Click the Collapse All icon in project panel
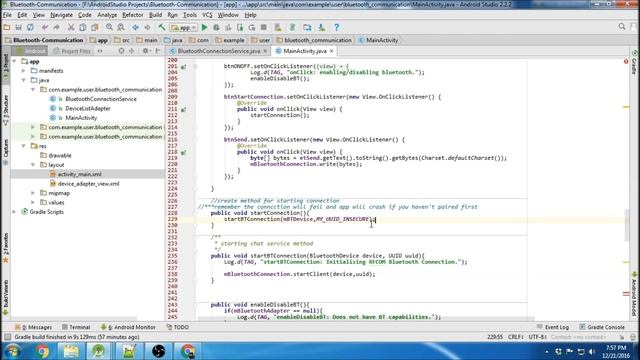 132,51
